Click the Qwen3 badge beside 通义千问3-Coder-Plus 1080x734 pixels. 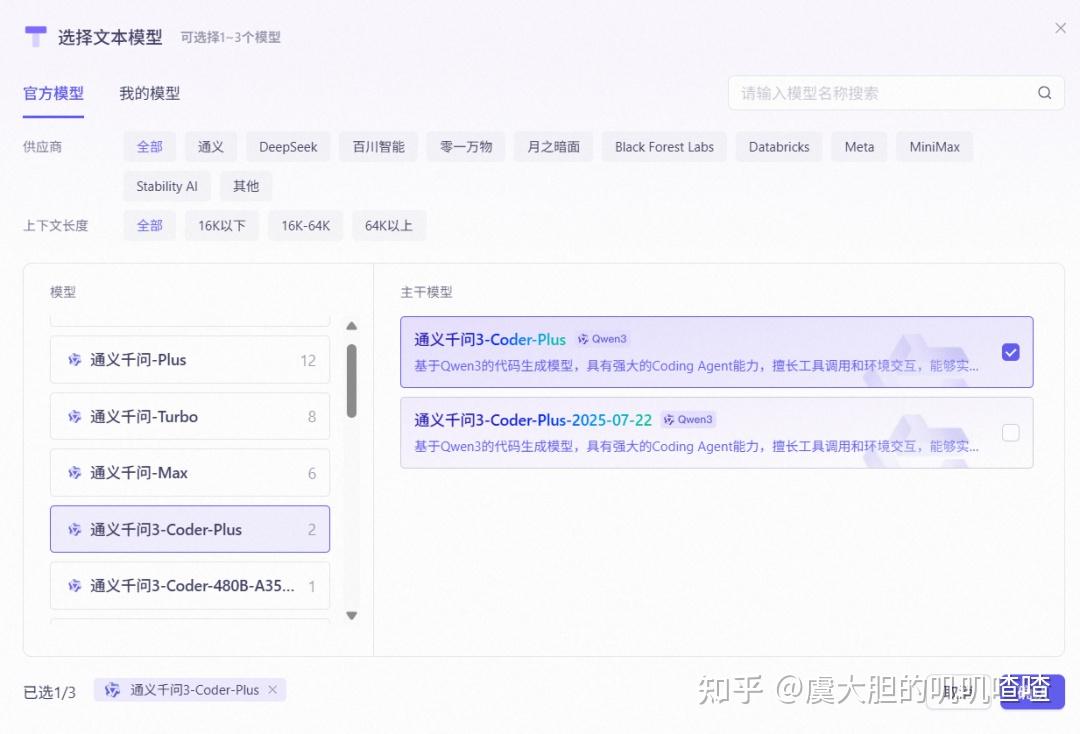602,339
